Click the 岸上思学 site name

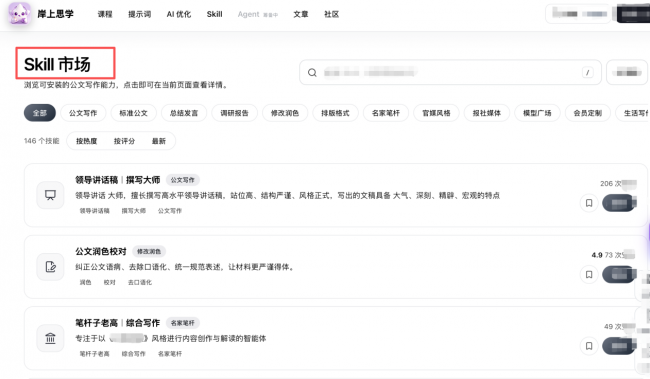coord(56,14)
